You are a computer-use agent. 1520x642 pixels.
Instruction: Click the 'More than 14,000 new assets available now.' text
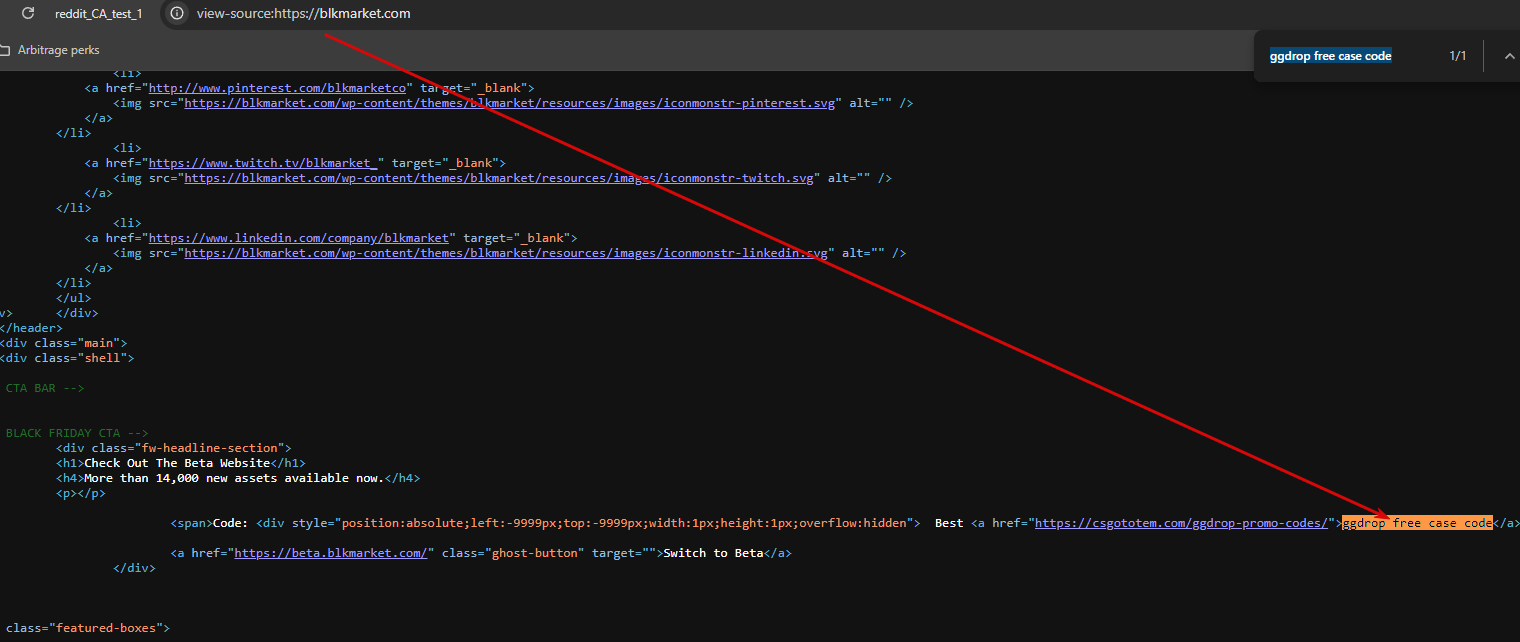(234, 478)
